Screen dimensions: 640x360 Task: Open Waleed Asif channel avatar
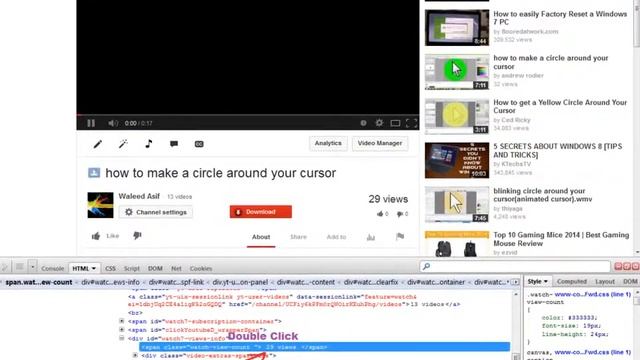(x=100, y=205)
